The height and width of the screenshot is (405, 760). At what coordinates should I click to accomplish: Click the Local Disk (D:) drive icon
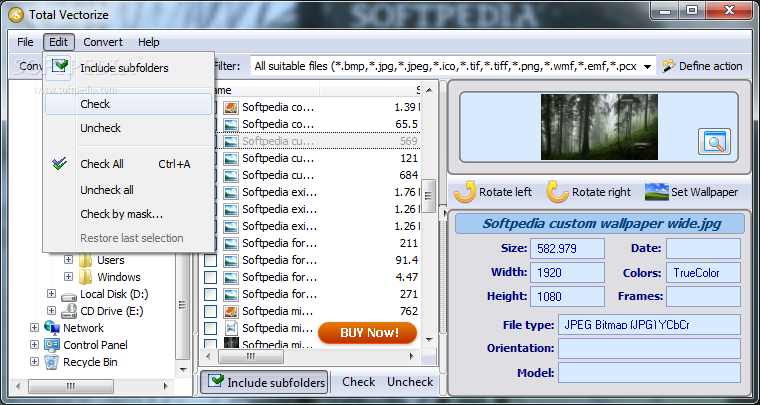[x=69, y=295]
